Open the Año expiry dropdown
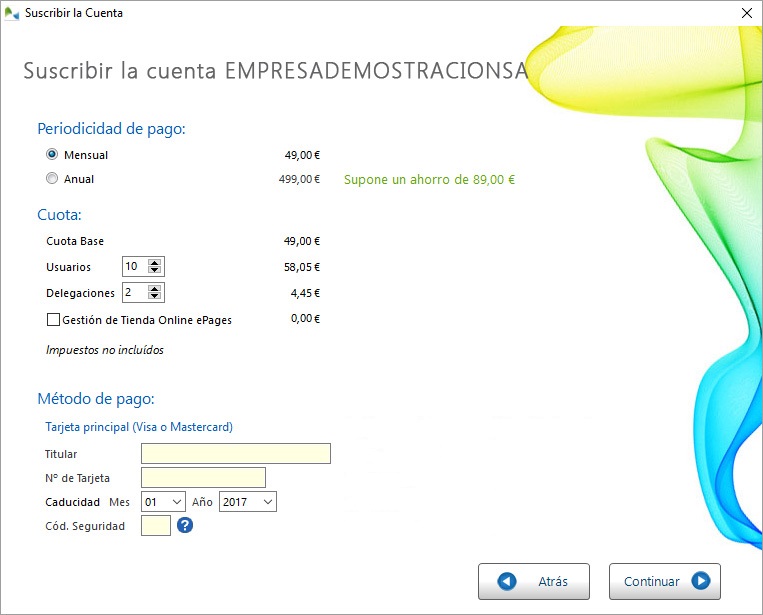763x615 pixels. [x=248, y=502]
